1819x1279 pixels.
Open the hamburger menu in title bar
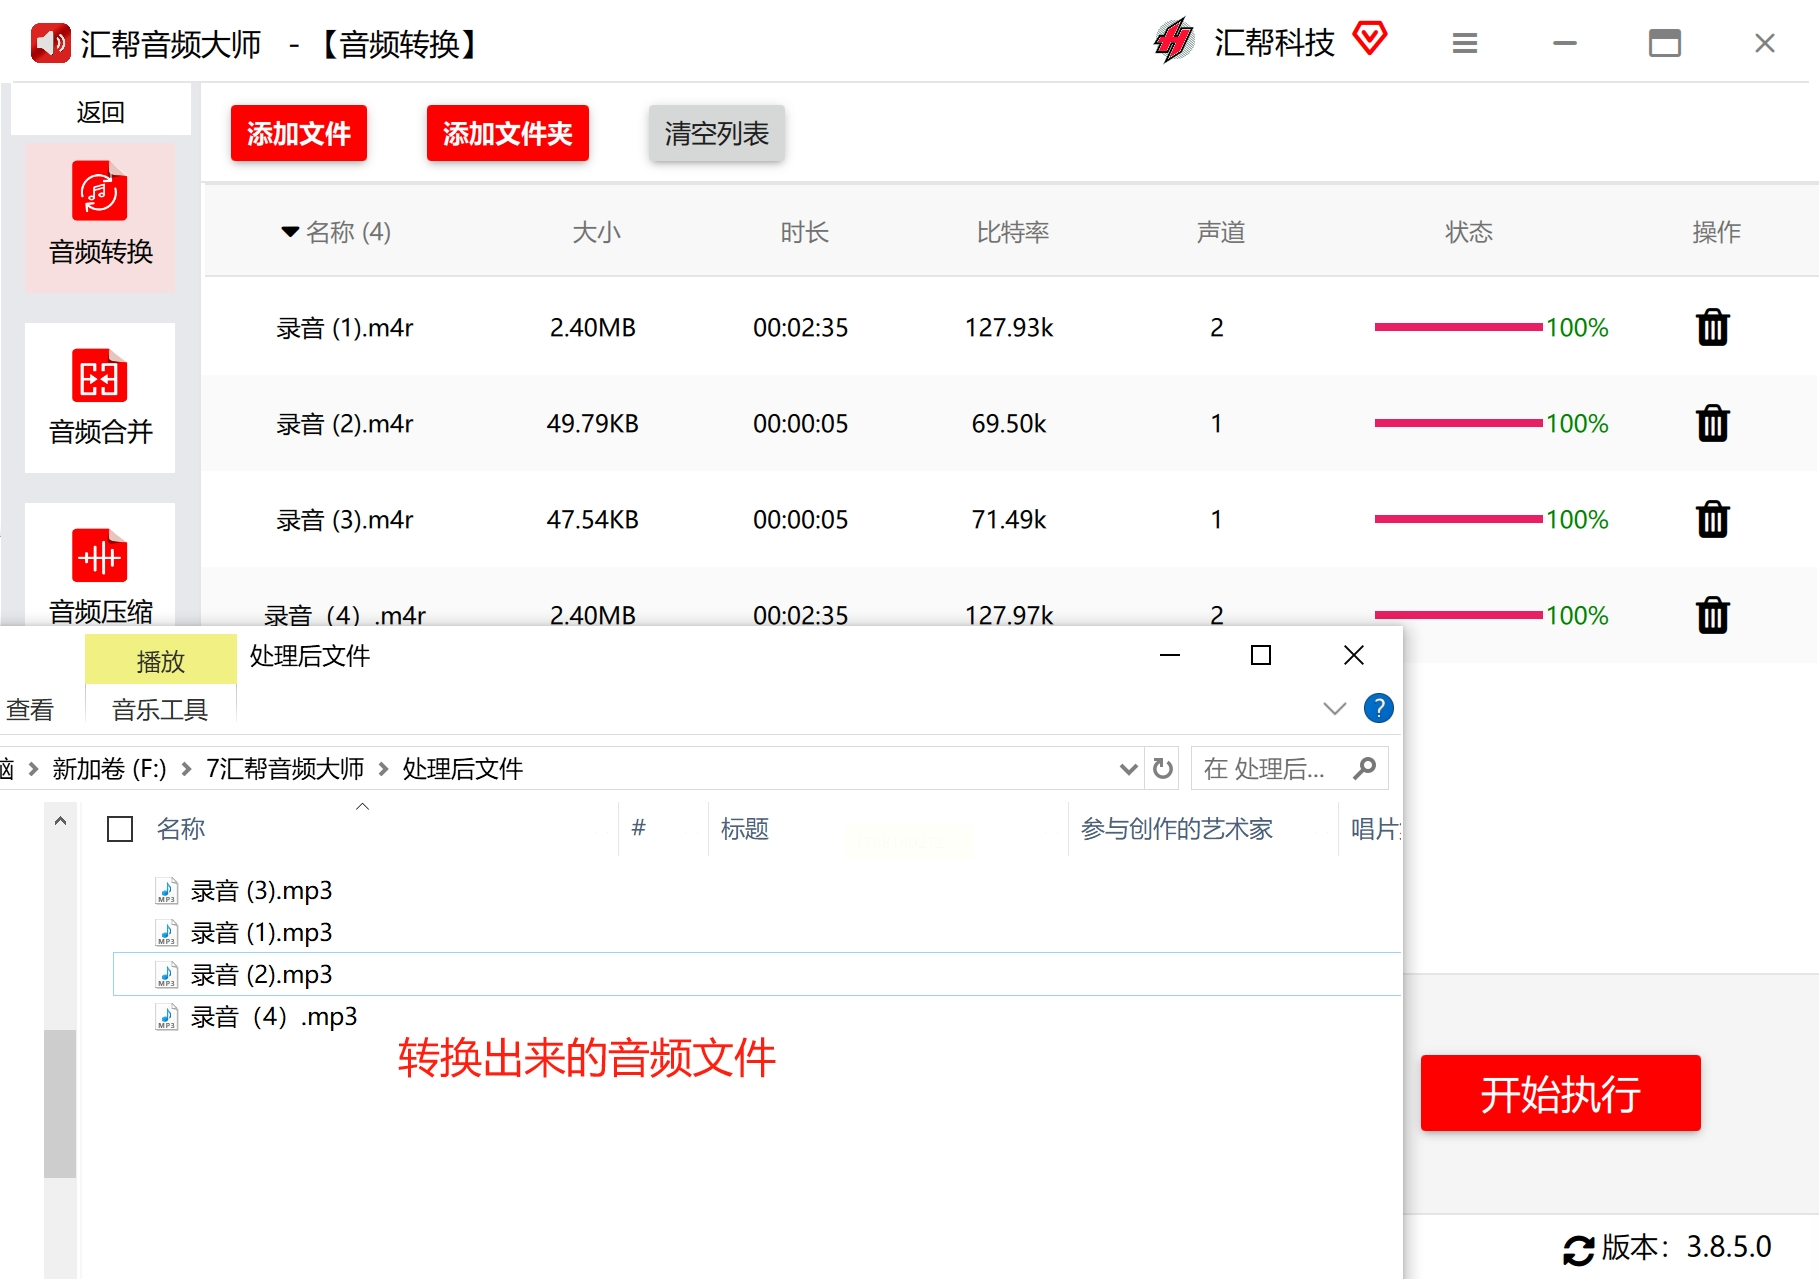tap(1464, 44)
